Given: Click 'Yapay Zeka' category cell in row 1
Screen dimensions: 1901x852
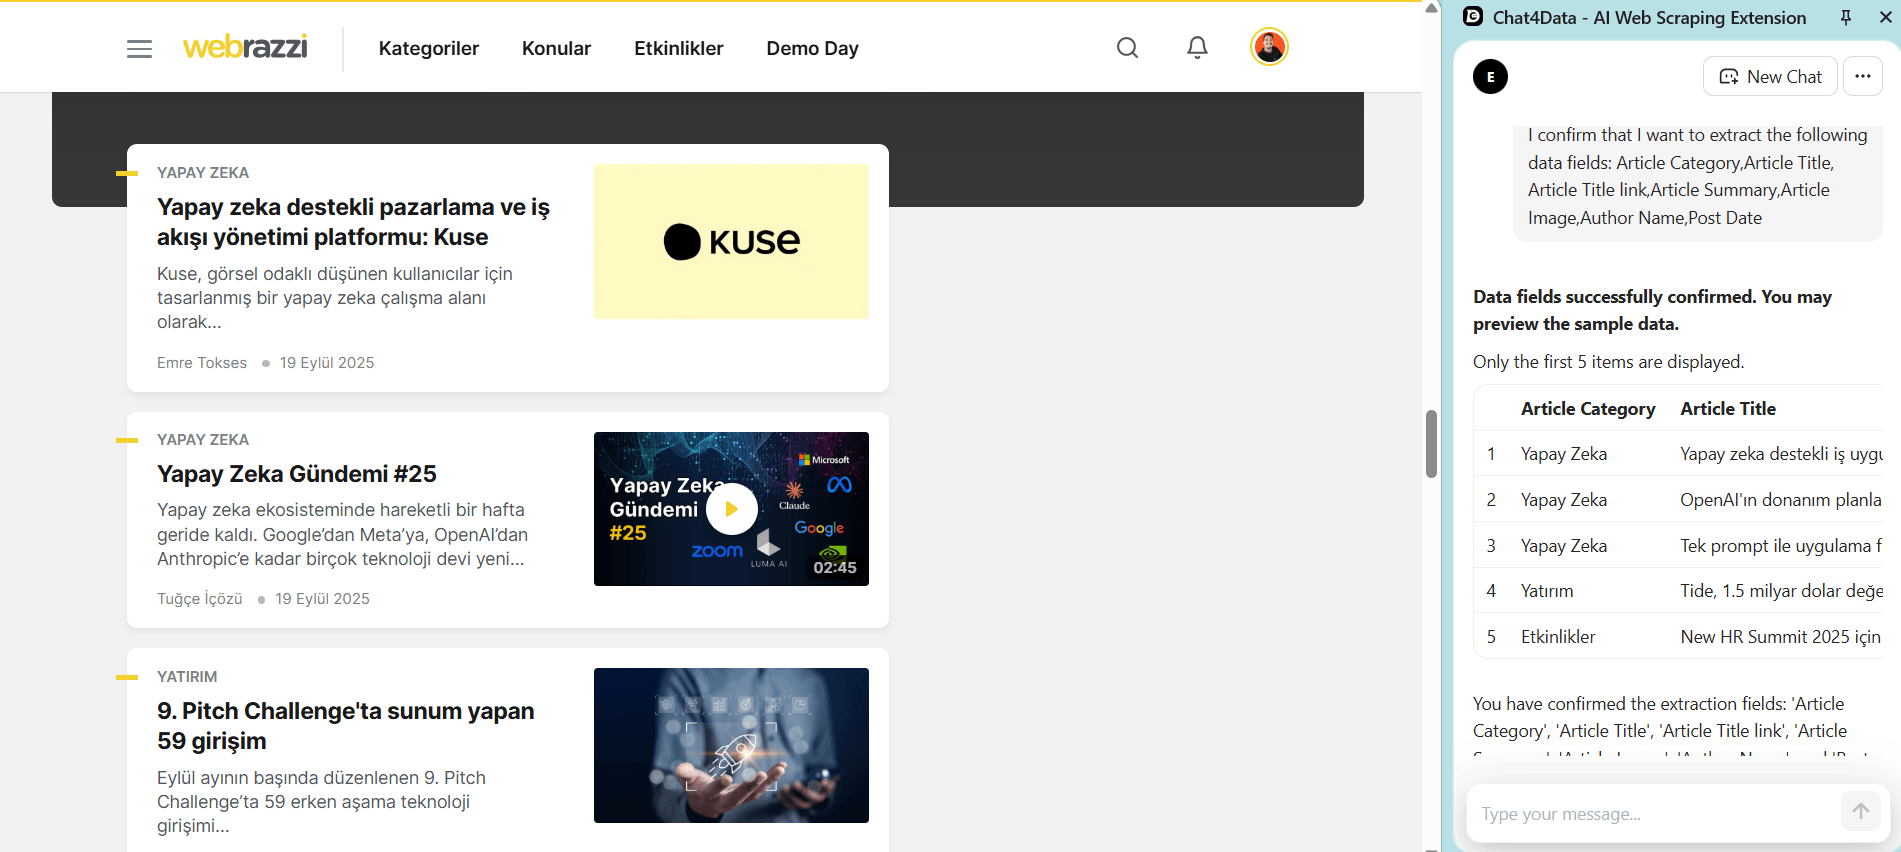Looking at the screenshot, I should [x=1564, y=454].
